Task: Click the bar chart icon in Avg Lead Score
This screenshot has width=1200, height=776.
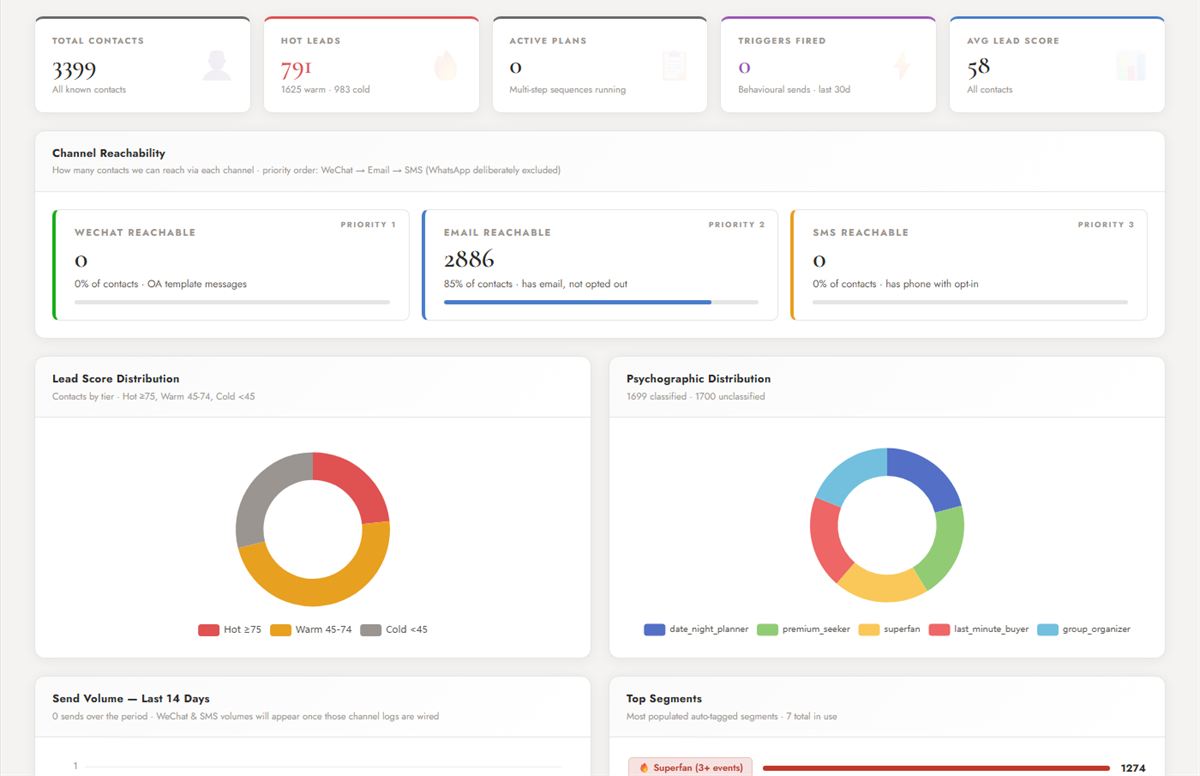Action: click(1131, 65)
